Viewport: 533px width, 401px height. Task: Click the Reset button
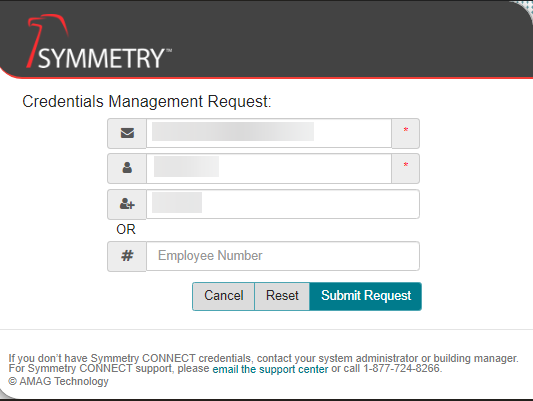coord(282,296)
